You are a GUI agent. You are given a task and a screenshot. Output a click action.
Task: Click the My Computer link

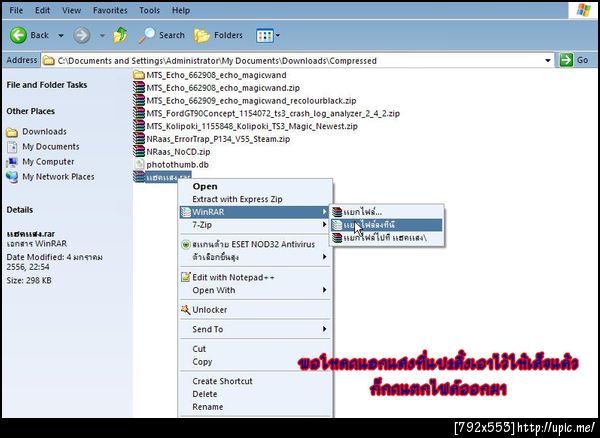[x=48, y=161]
